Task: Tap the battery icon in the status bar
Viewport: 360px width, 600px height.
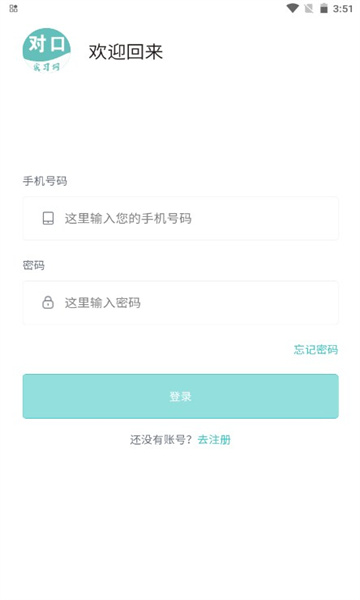Action: [x=324, y=8]
